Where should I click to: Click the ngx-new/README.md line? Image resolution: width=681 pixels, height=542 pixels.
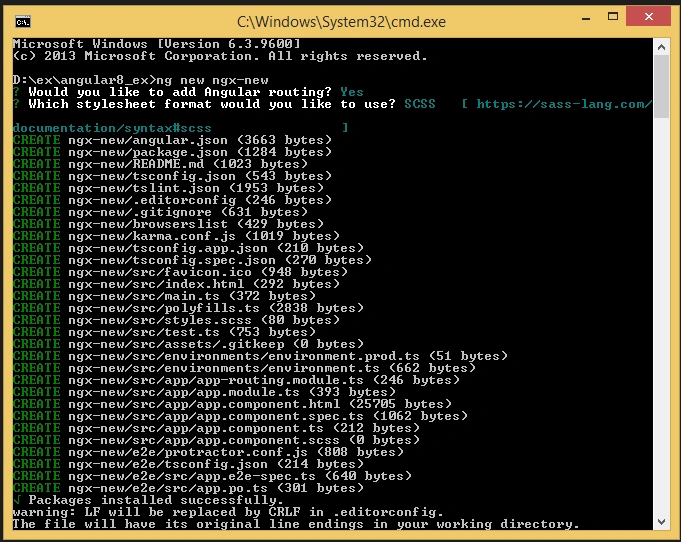tap(160, 164)
